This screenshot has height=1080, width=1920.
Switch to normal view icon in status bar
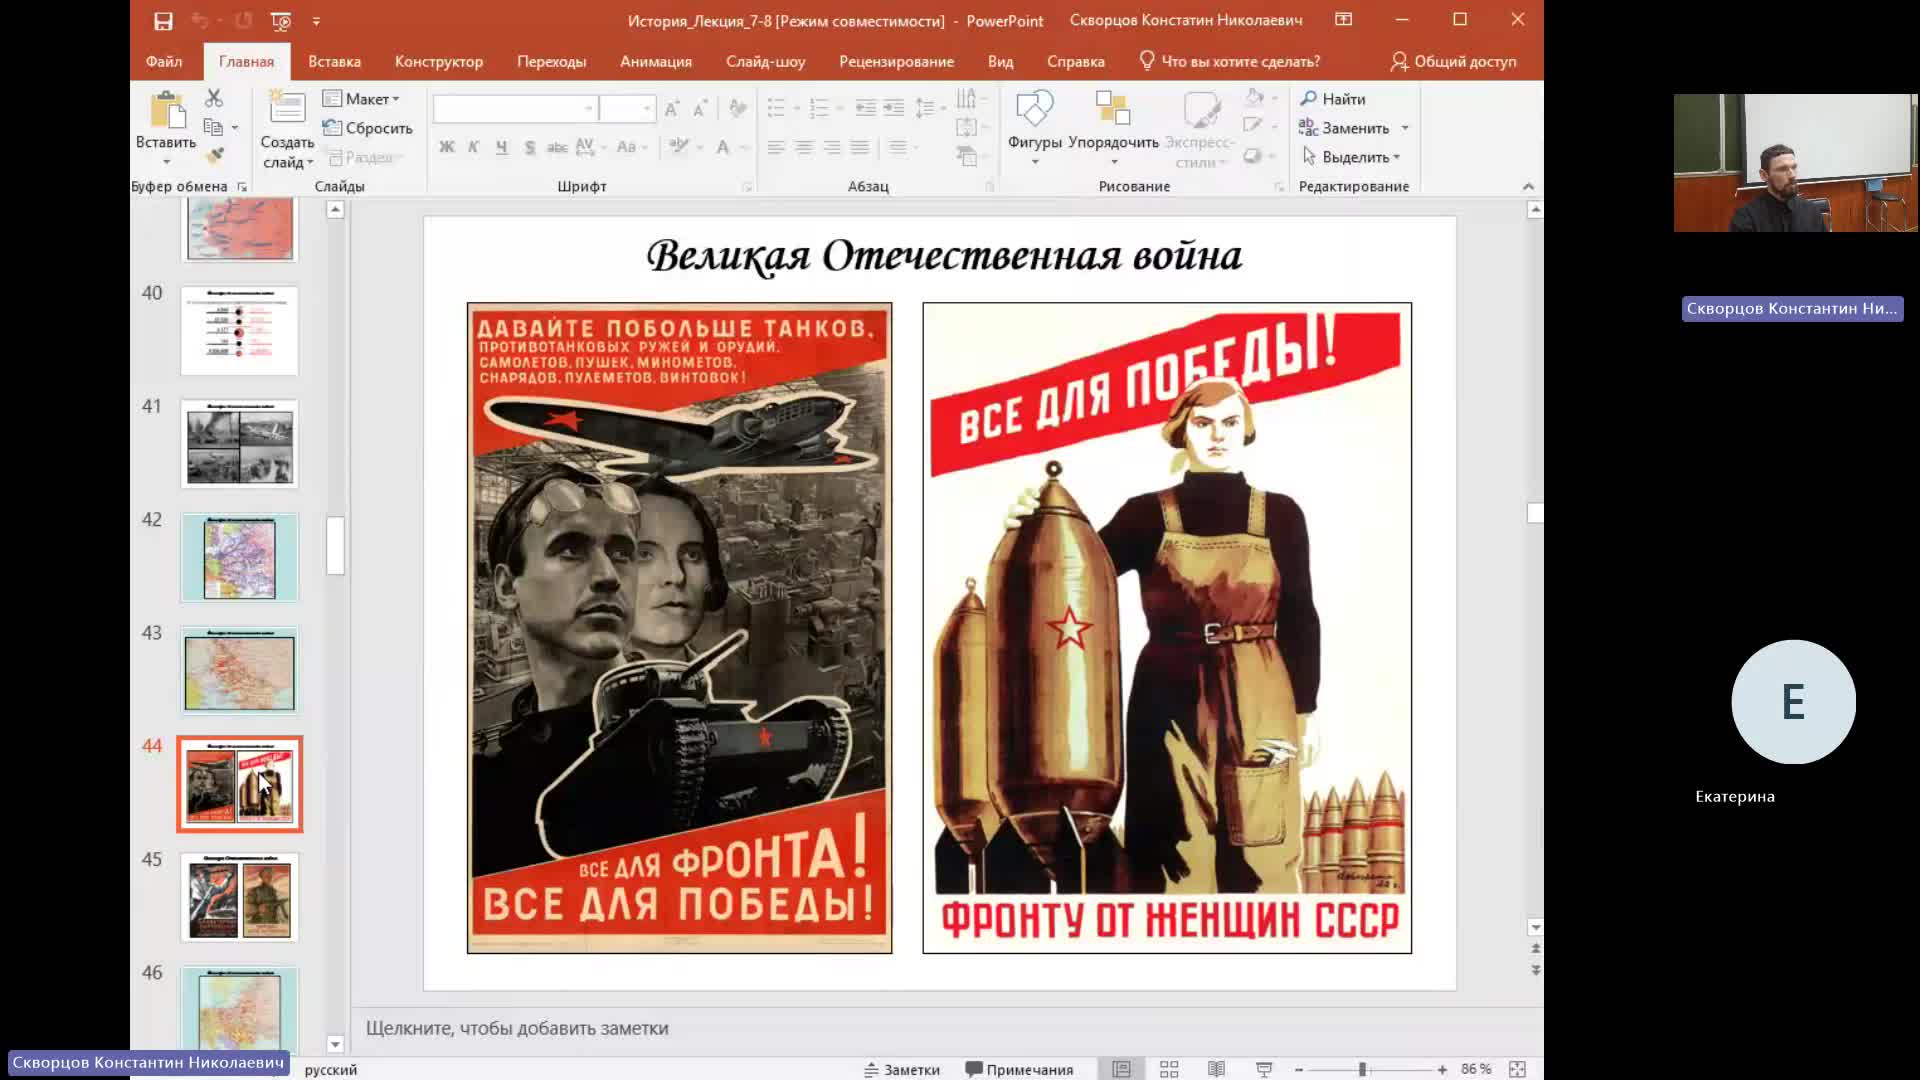click(1122, 1069)
